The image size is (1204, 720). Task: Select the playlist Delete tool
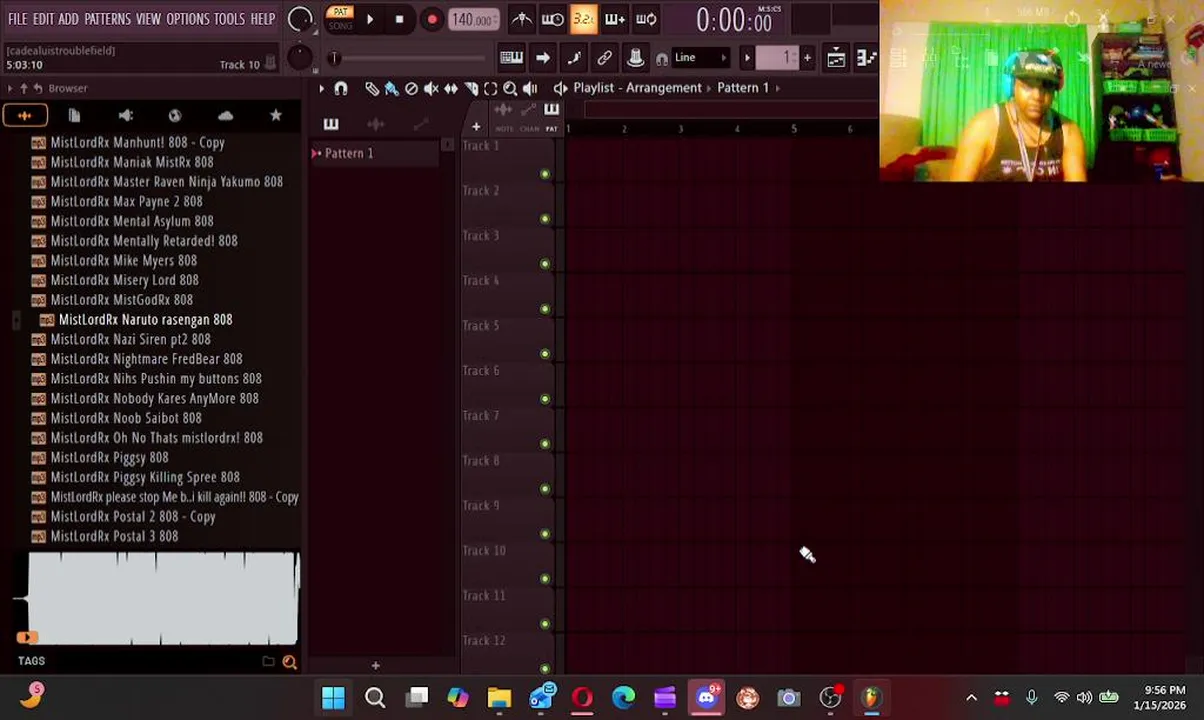tap(411, 88)
